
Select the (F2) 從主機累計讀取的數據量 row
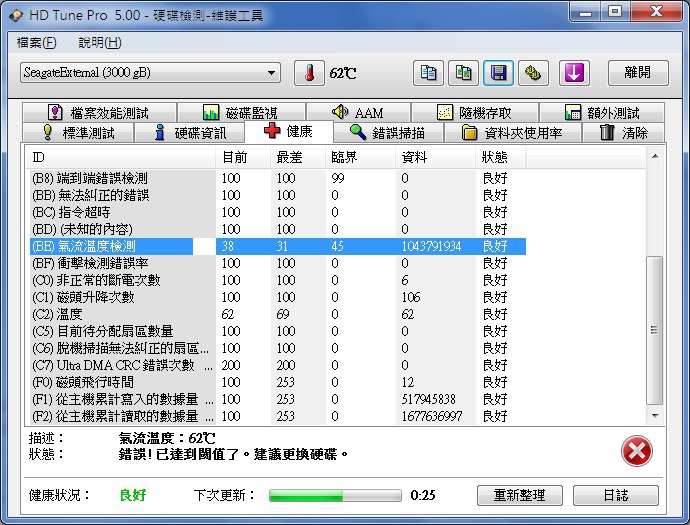tap(276, 416)
